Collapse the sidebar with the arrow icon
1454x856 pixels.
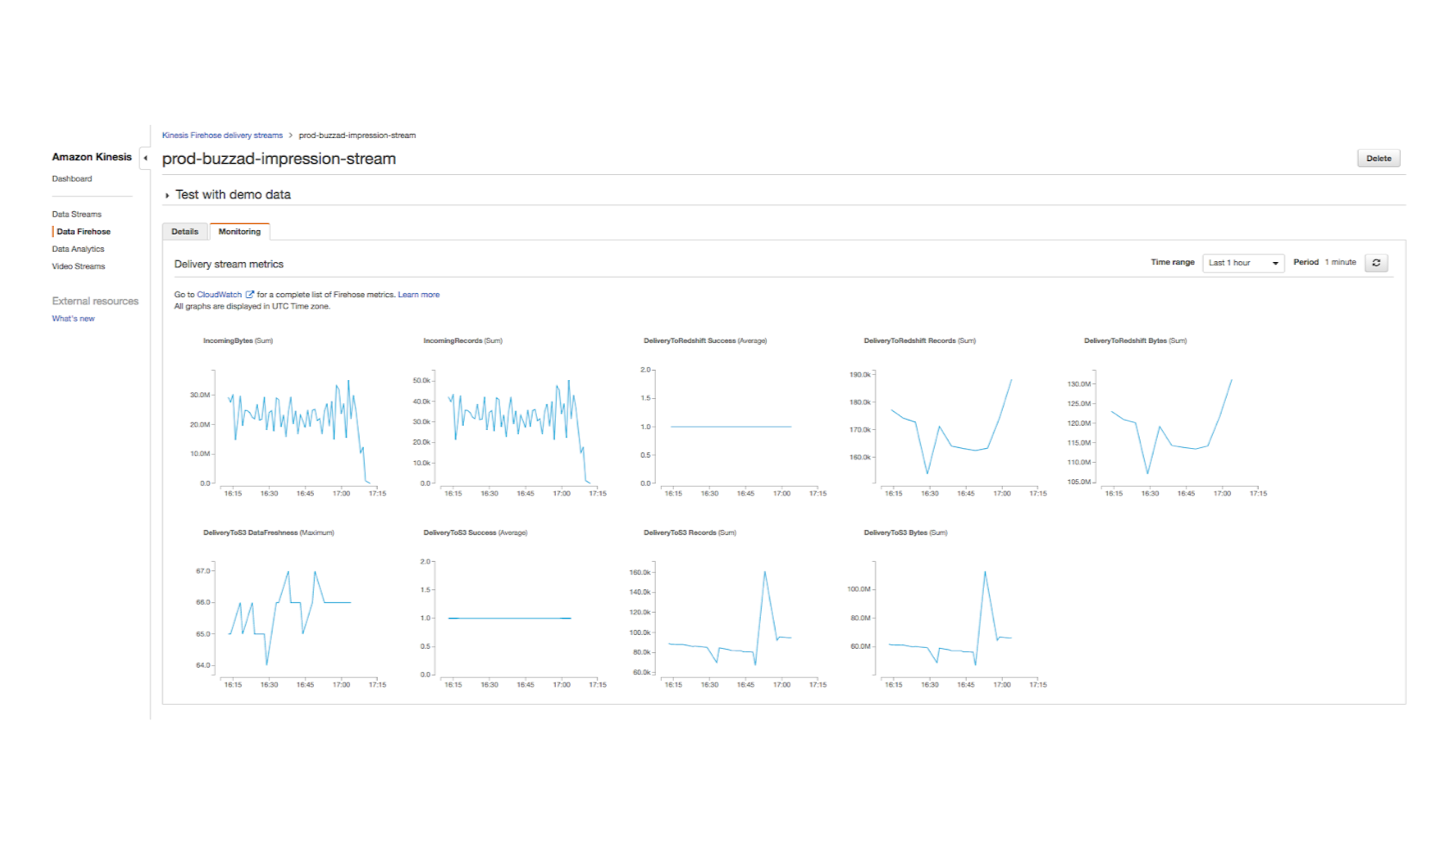point(146,158)
